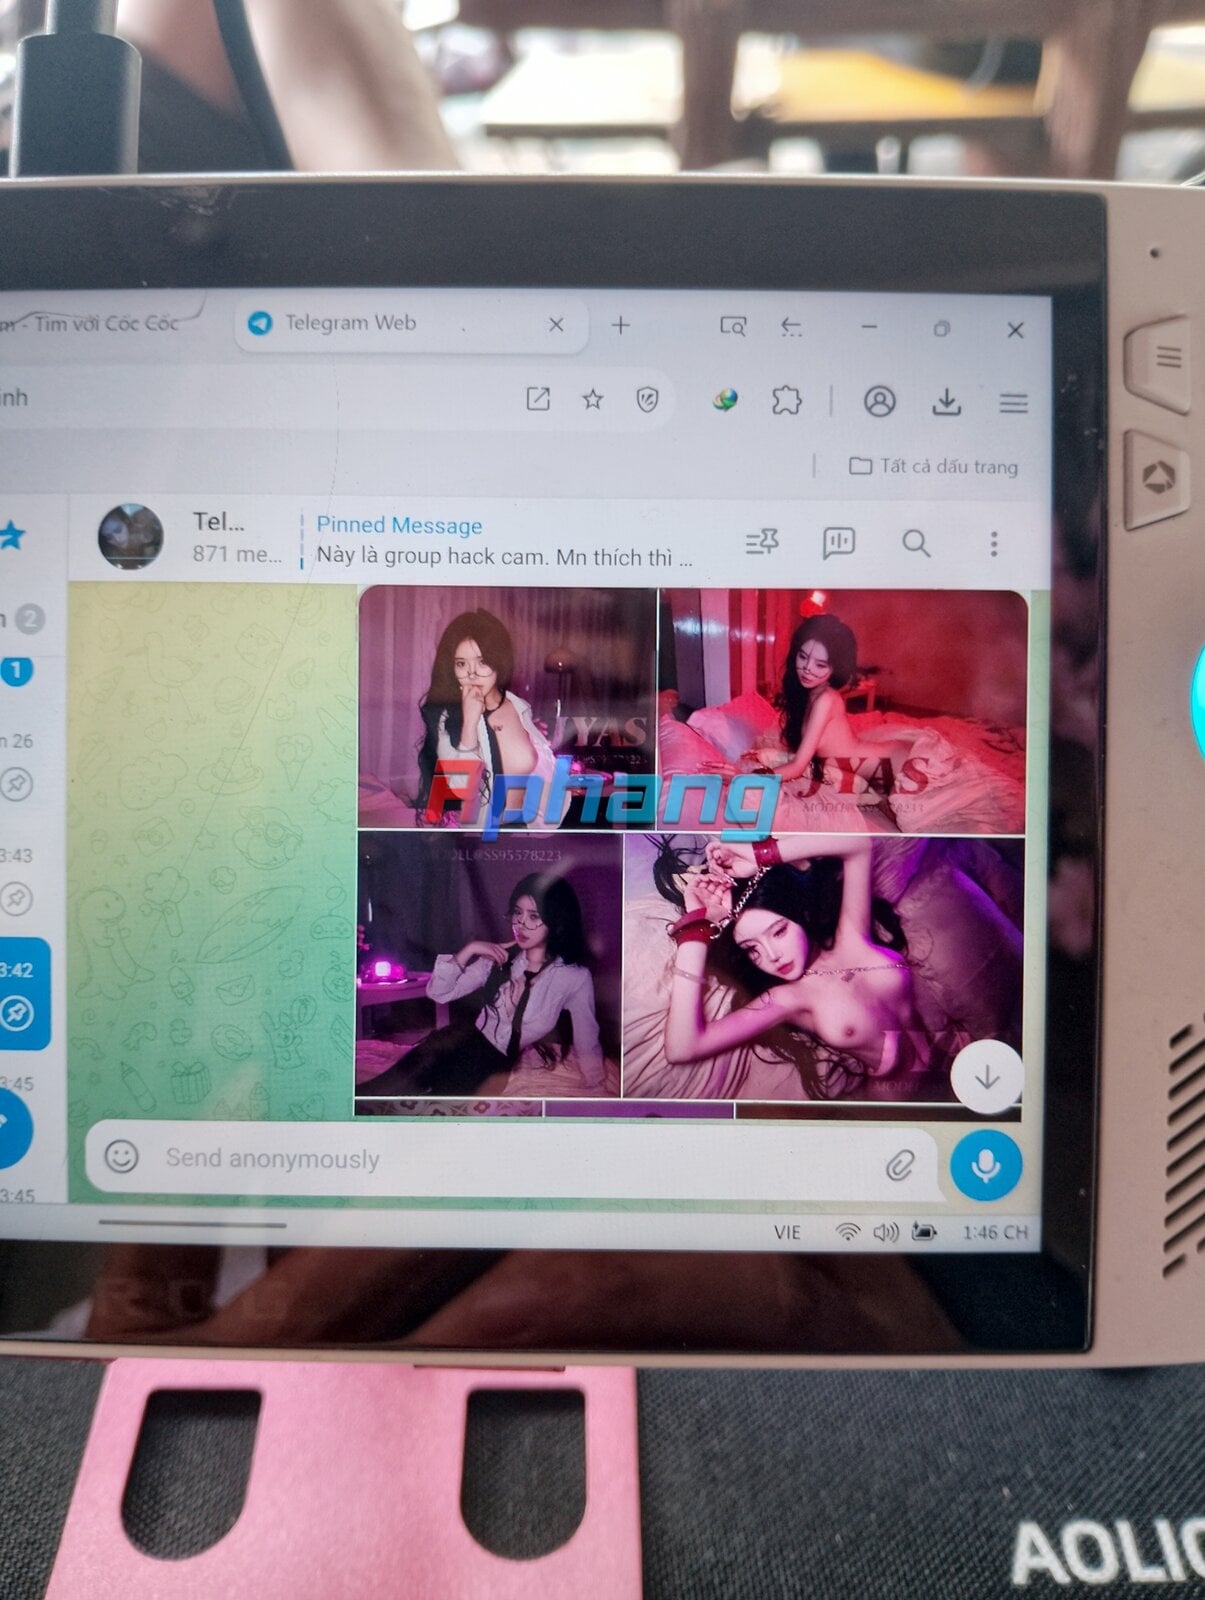Toggle the VIE input language indicator
The image size is (1205, 1600).
click(x=787, y=1232)
